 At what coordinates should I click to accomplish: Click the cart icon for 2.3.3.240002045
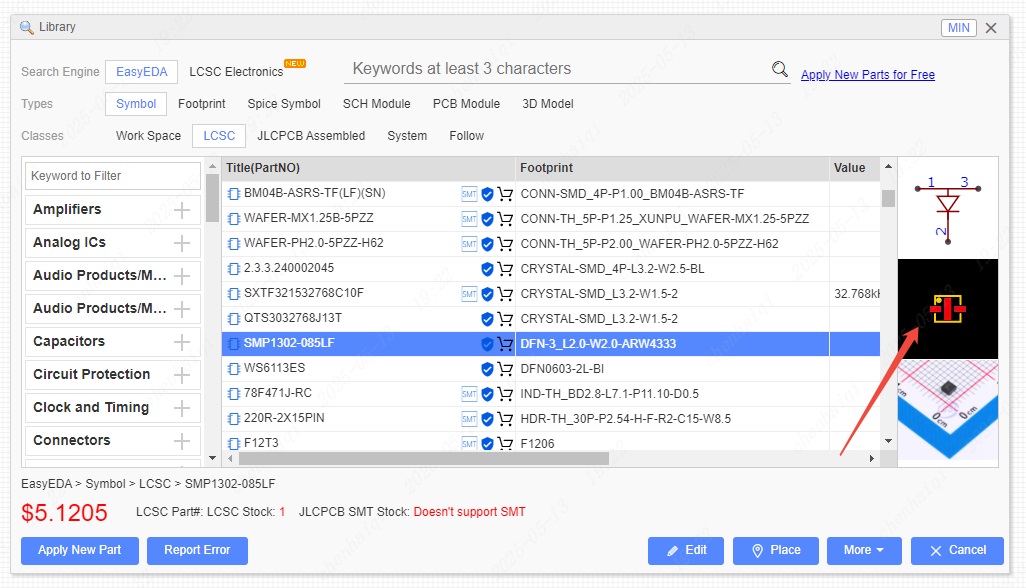pyautogui.click(x=505, y=269)
